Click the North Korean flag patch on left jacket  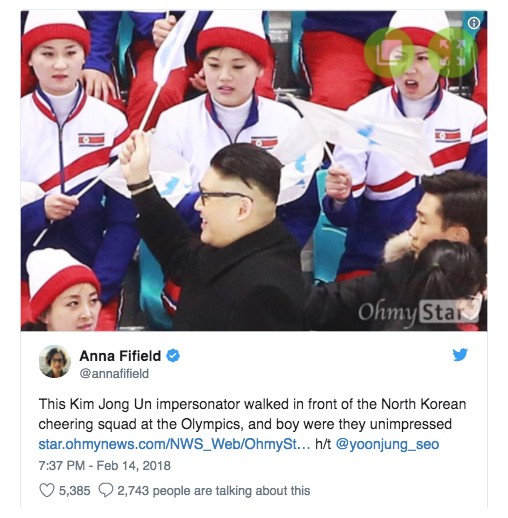pos(91,140)
